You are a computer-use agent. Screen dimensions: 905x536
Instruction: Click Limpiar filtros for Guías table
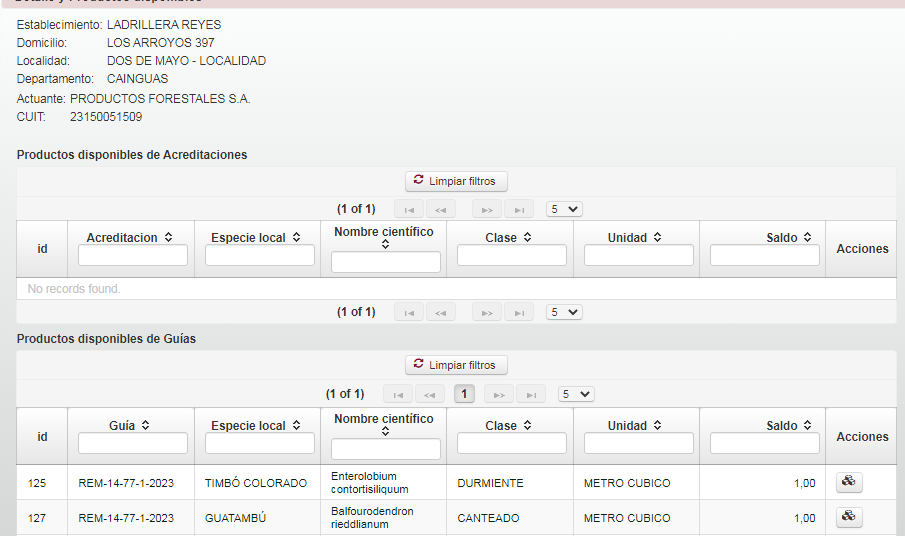(x=456, y=365)
